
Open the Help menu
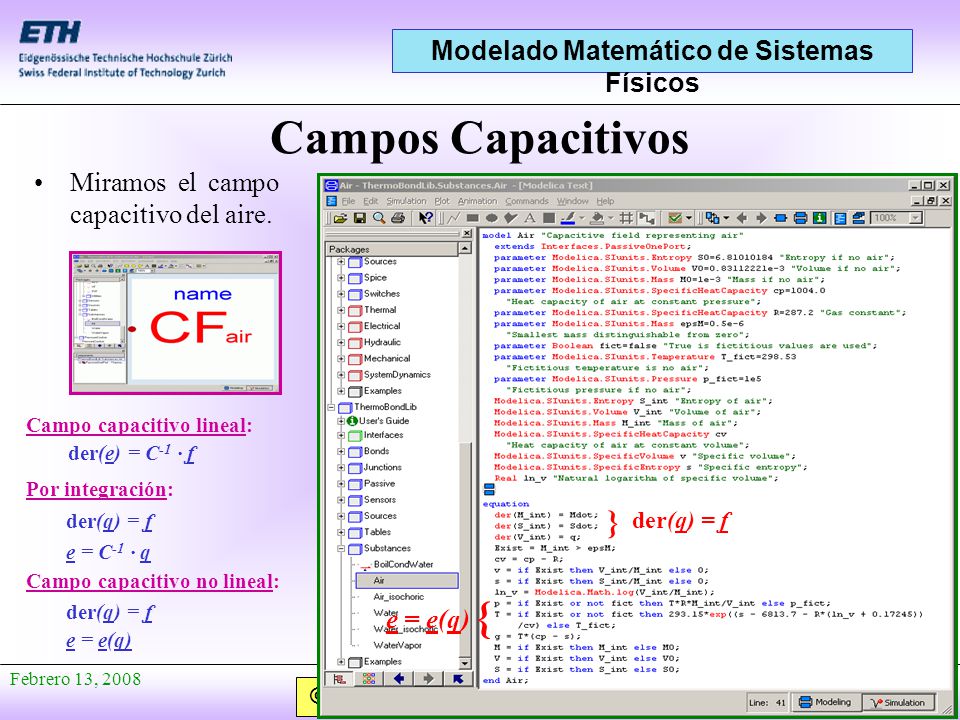pyautogui.click(x=605, y=201)
